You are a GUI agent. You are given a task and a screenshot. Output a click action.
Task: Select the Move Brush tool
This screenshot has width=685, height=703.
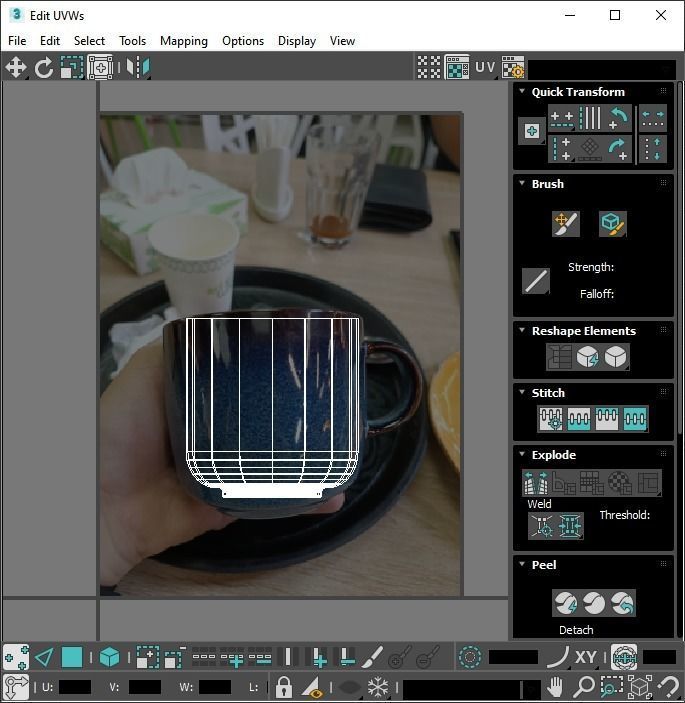(566, 224)
